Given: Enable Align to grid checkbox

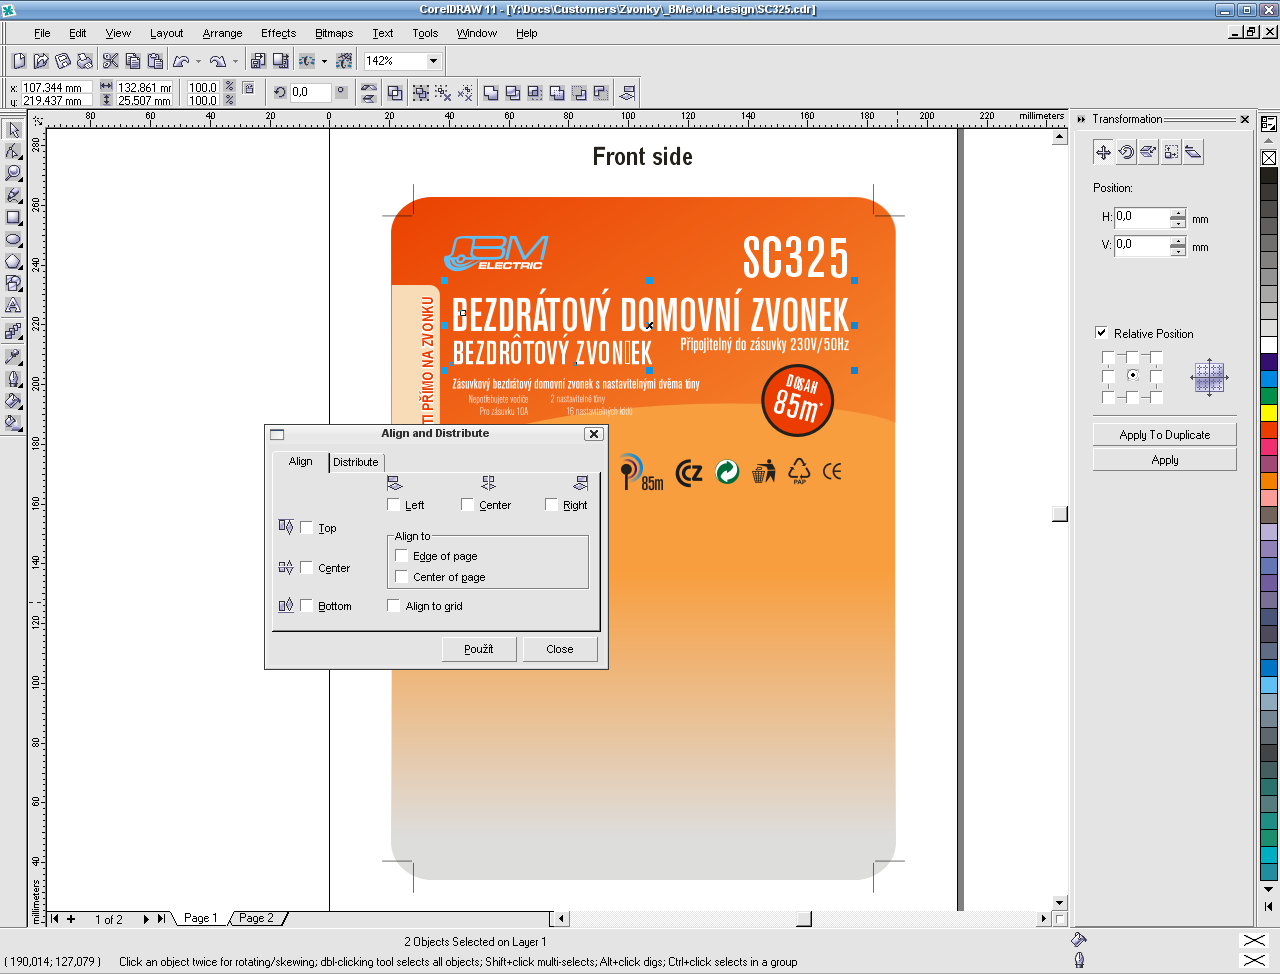Looking at the screenshot, I should (x=394, y=606).
